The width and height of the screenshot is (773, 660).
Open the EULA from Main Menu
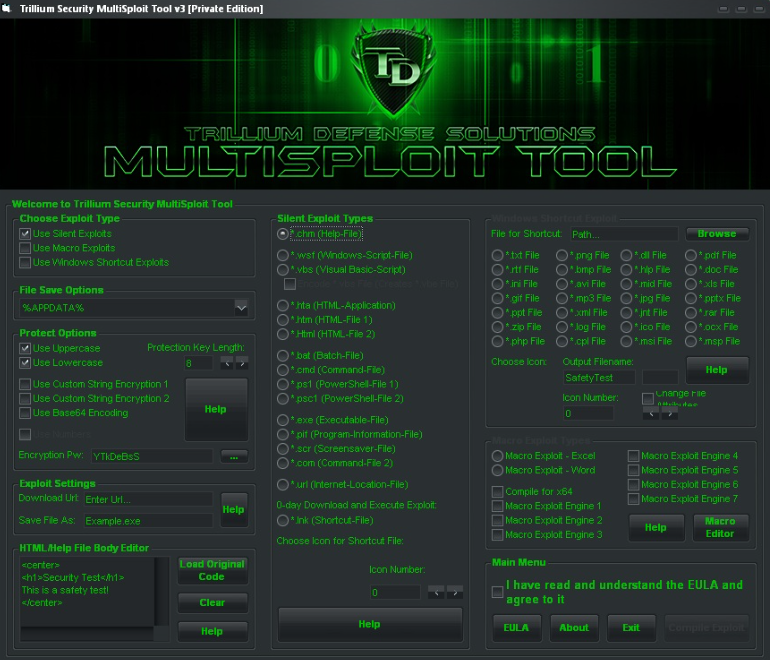click(x=517, y=628)
